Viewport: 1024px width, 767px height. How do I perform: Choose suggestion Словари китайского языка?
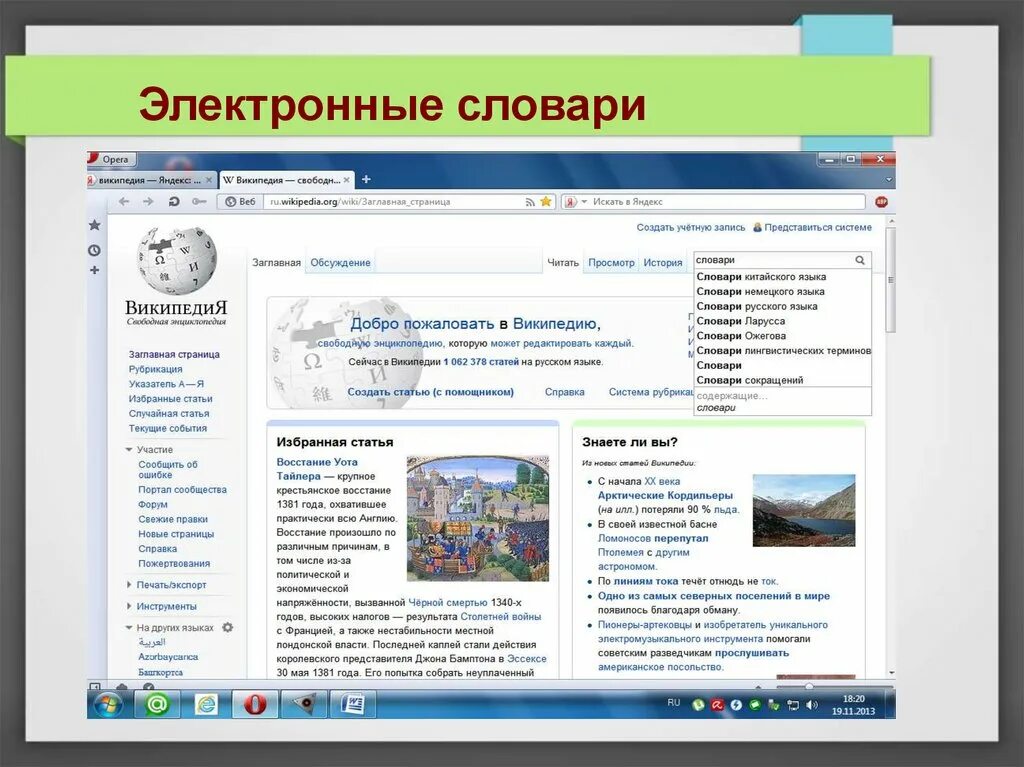click(782, 277)
